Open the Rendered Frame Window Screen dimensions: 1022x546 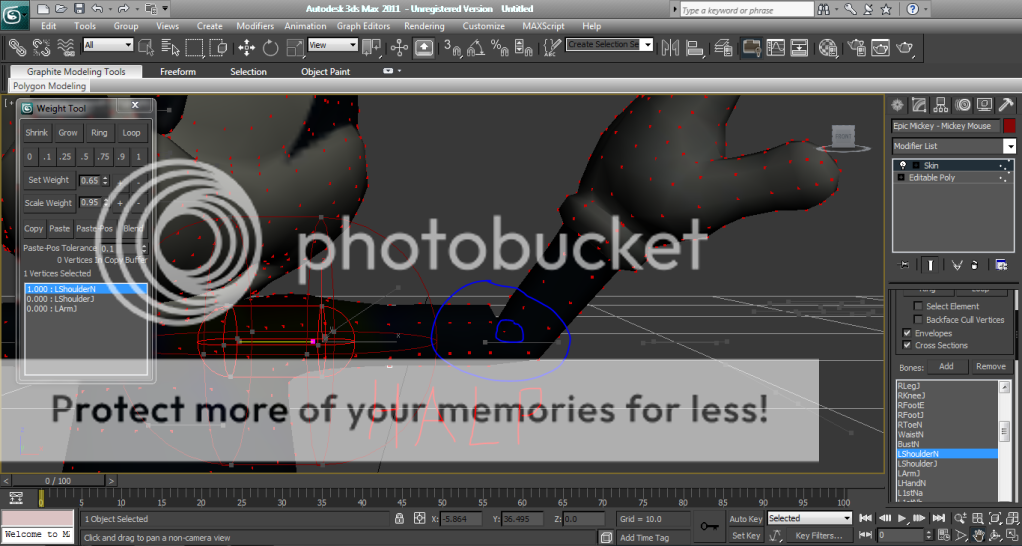click(880, 48)
